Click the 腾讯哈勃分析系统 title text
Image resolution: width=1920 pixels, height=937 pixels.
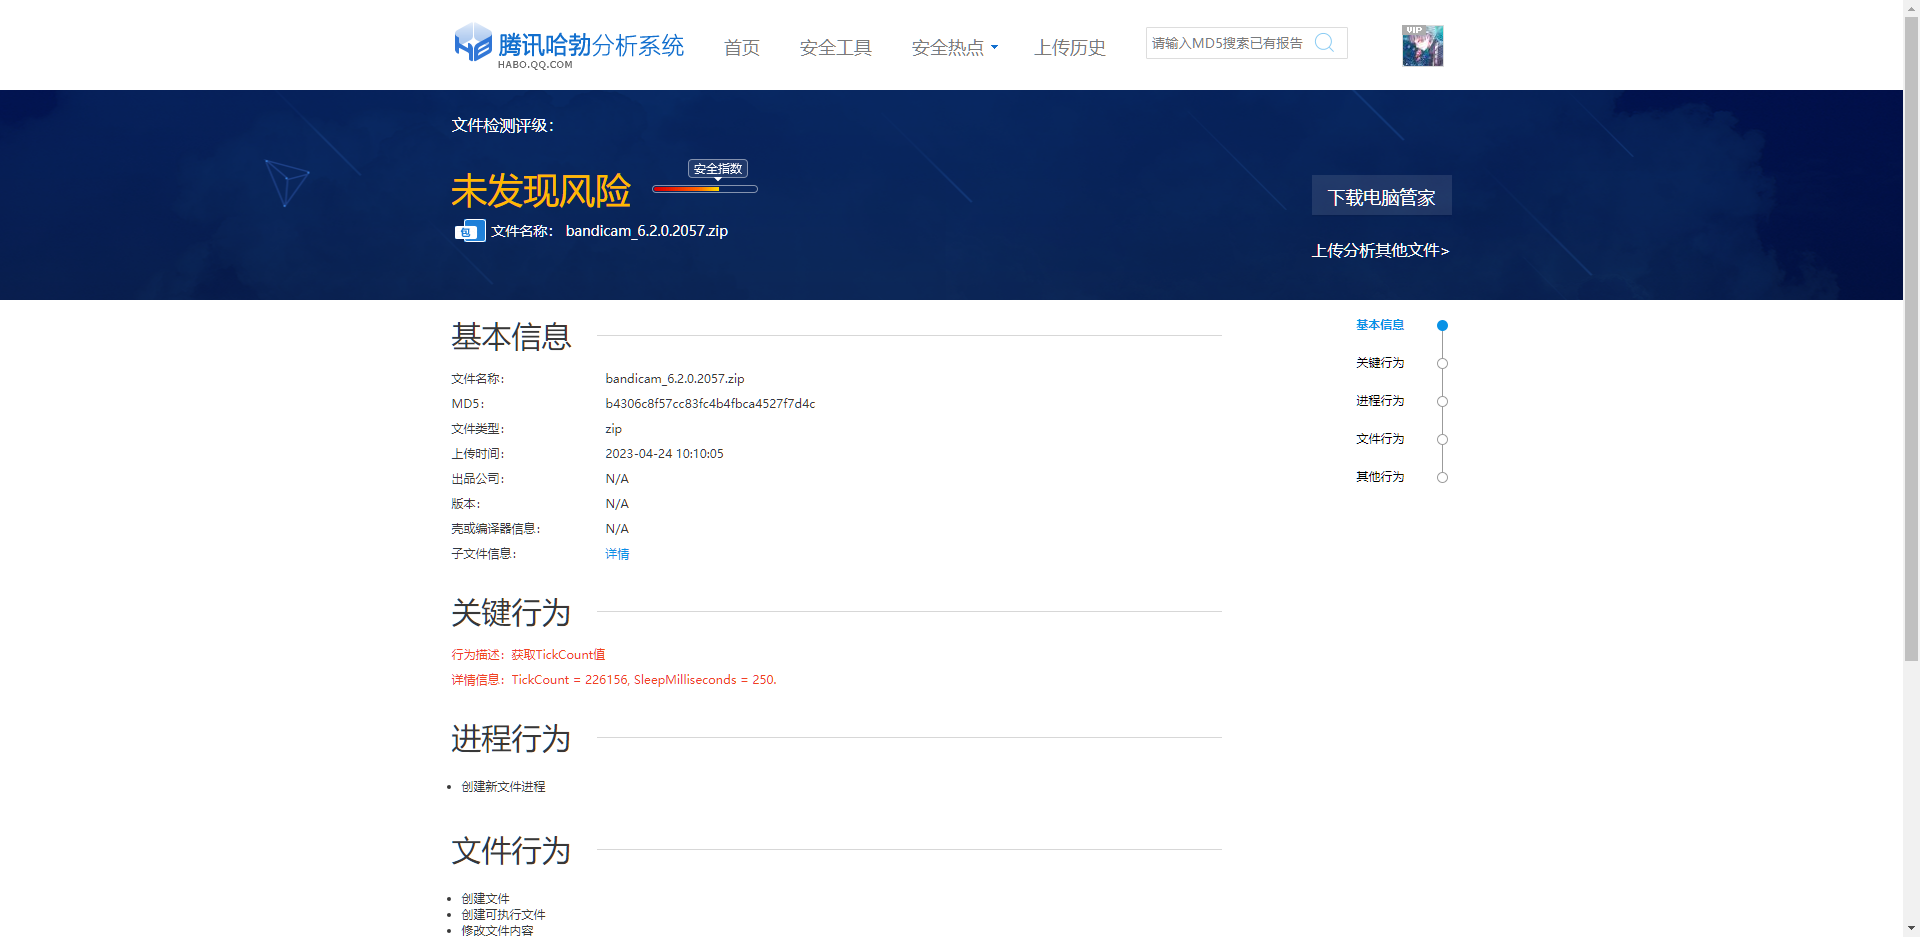[x=591, y=45]
